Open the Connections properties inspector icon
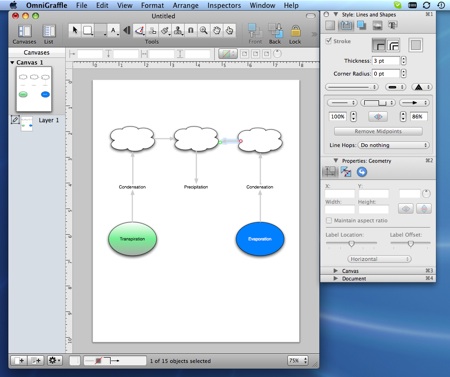The image size is (450, 377). click(346, 172)
